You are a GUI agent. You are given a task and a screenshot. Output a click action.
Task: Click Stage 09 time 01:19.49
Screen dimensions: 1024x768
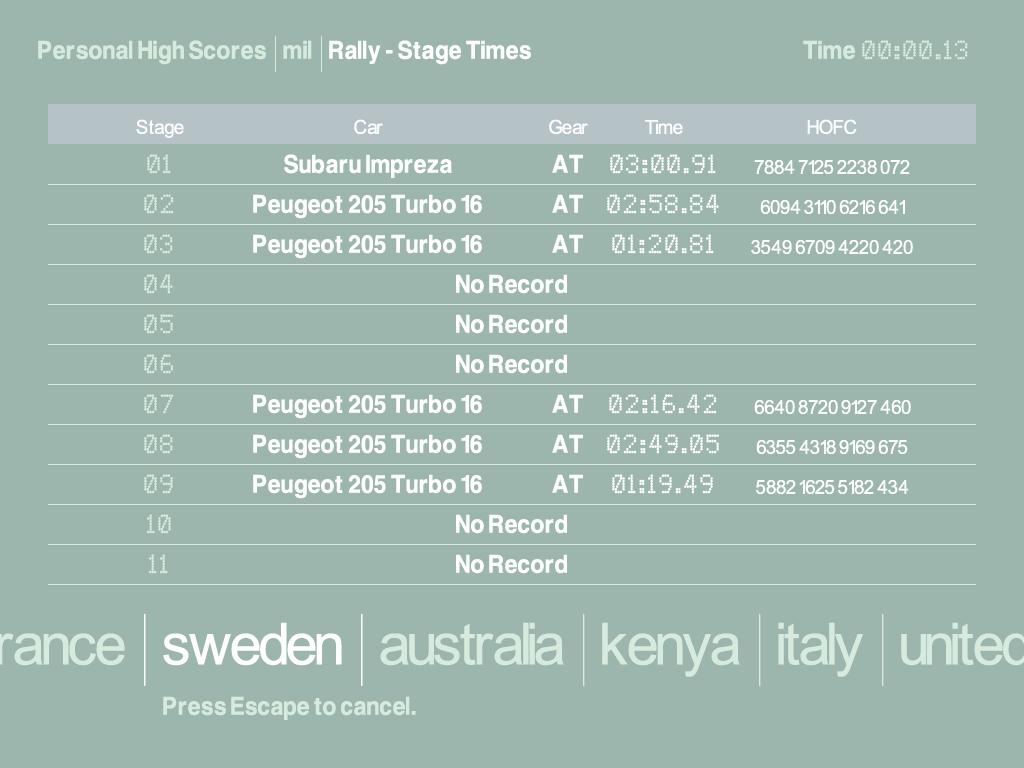(662, 485)
